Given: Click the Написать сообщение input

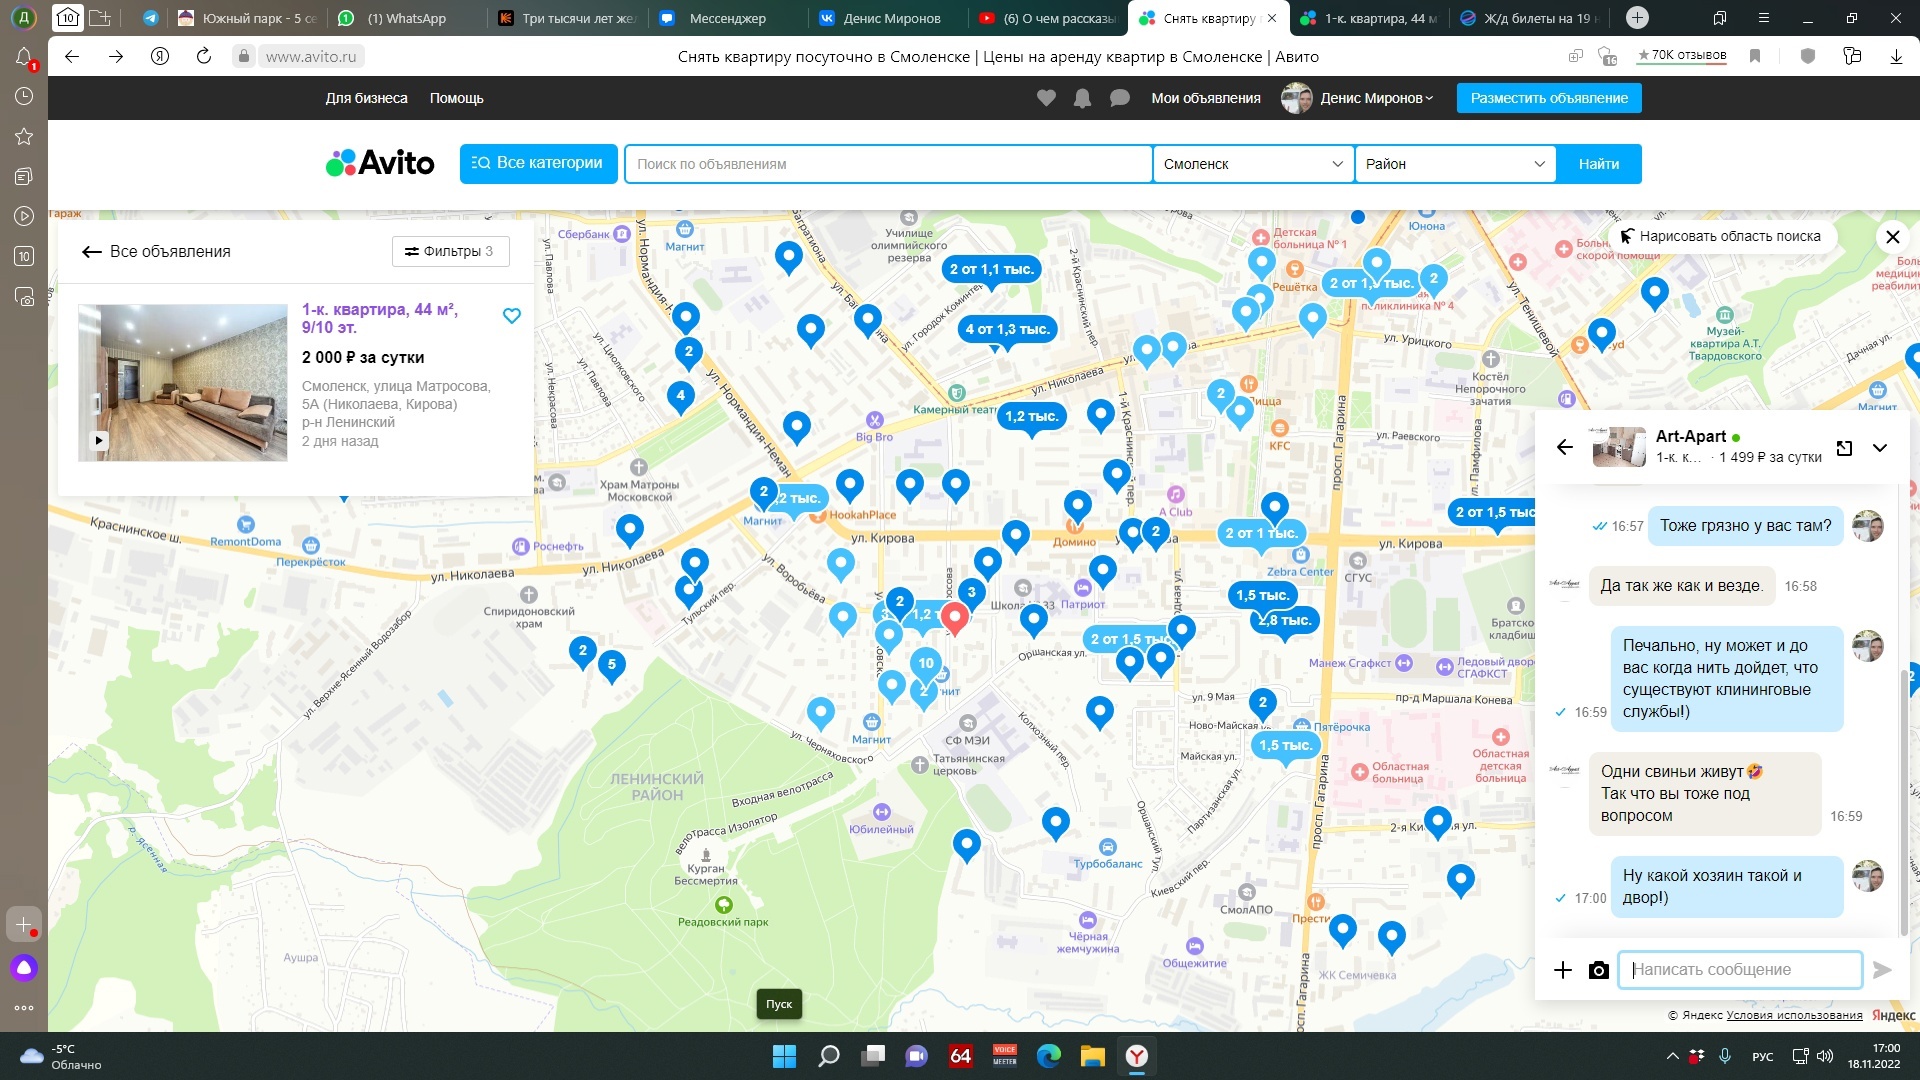Looking at the screenshot, I should (x=1740, y=969).
